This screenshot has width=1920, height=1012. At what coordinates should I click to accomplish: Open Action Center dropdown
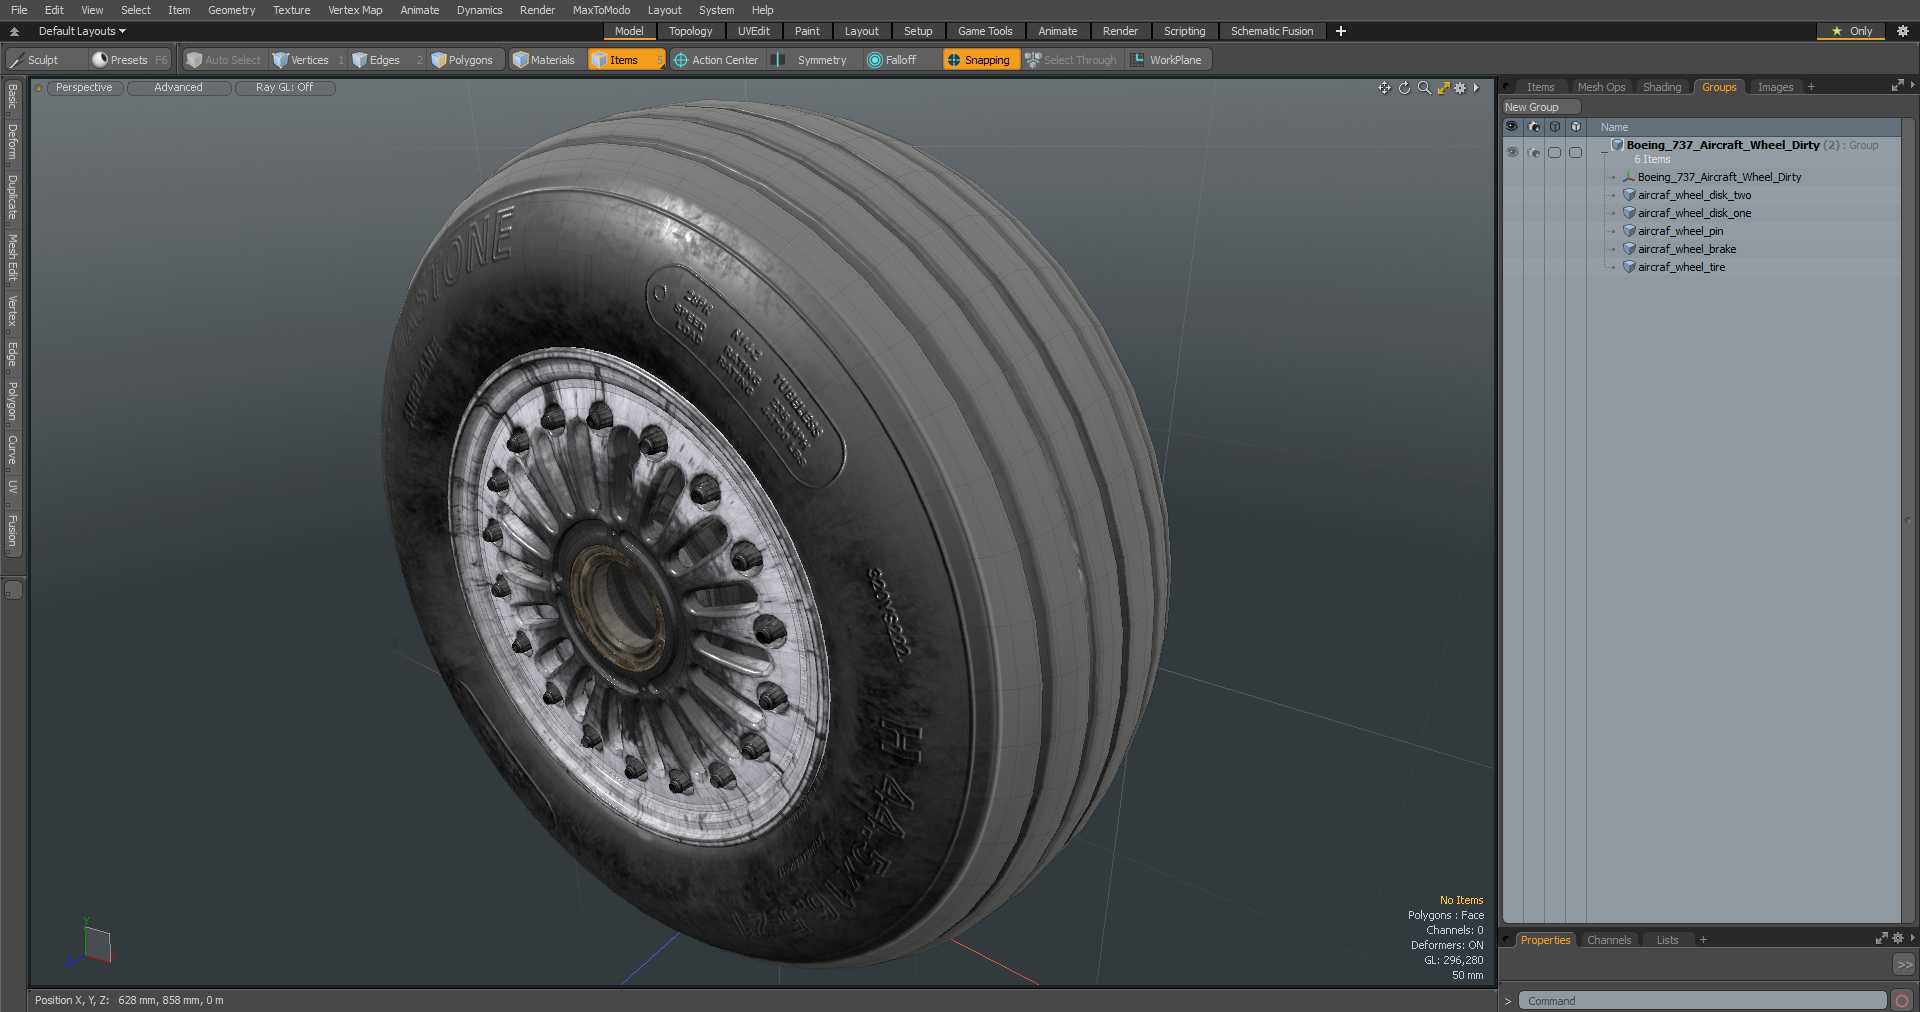pyautogui.click(x=715, y=60)
